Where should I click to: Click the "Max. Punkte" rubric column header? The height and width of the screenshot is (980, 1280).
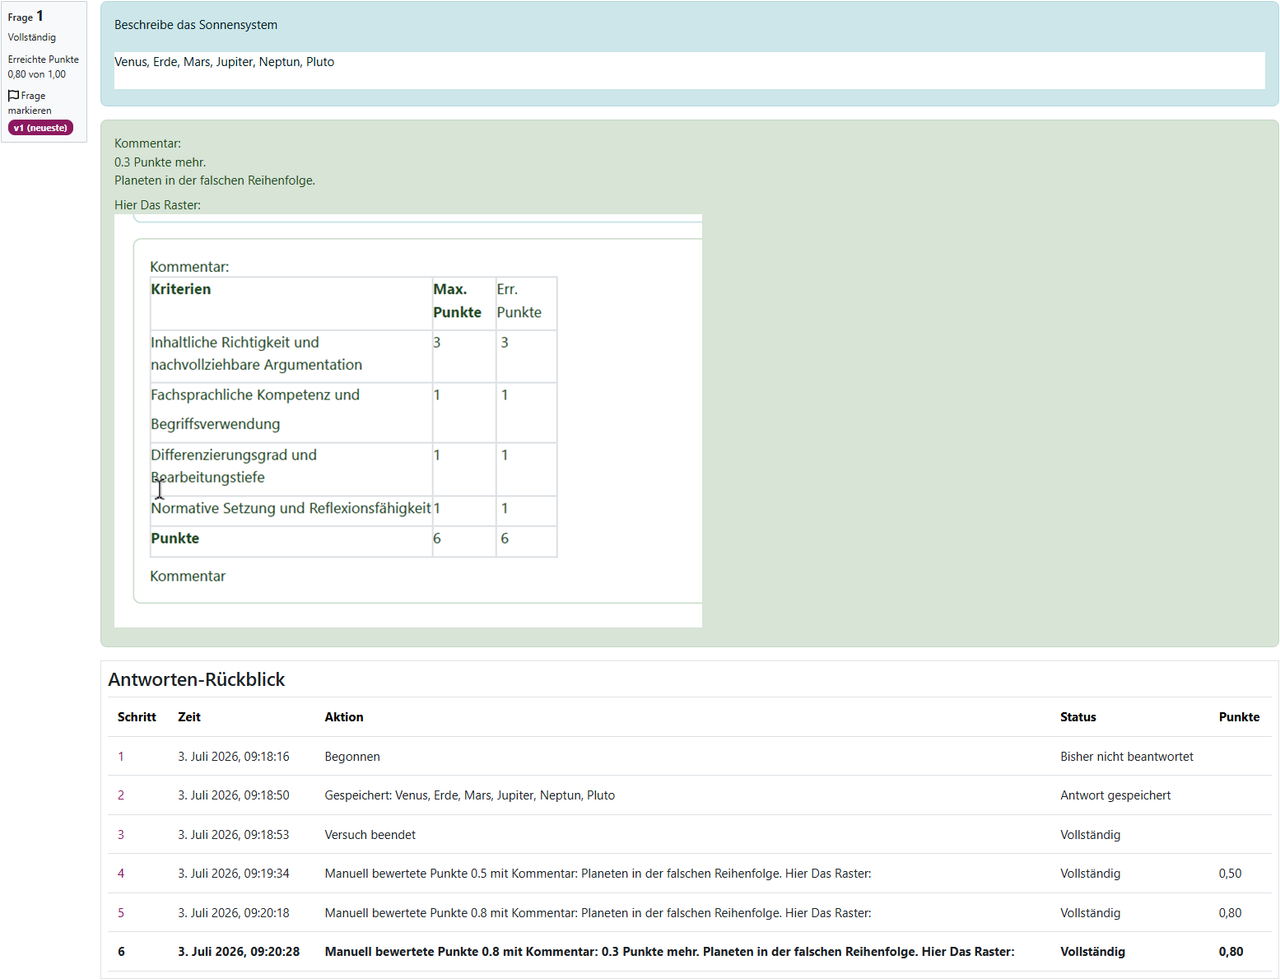[457, 301]
